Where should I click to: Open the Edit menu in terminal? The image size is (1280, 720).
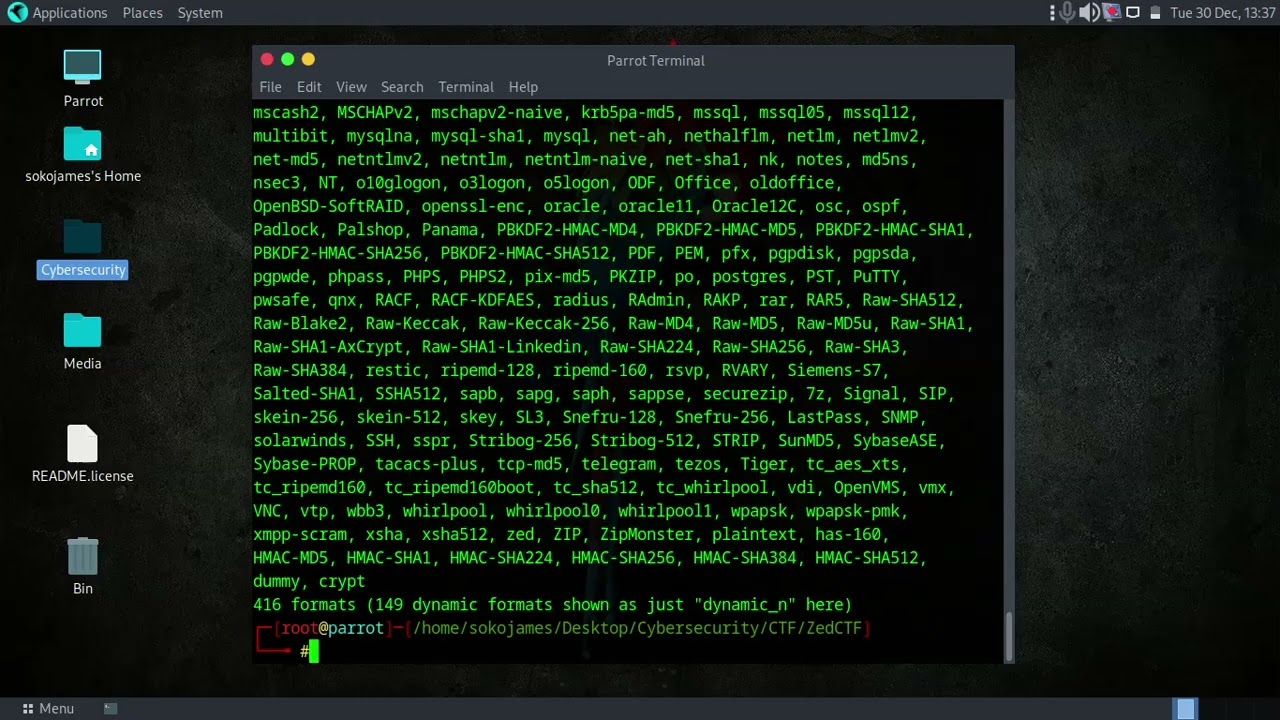point(309,87)
